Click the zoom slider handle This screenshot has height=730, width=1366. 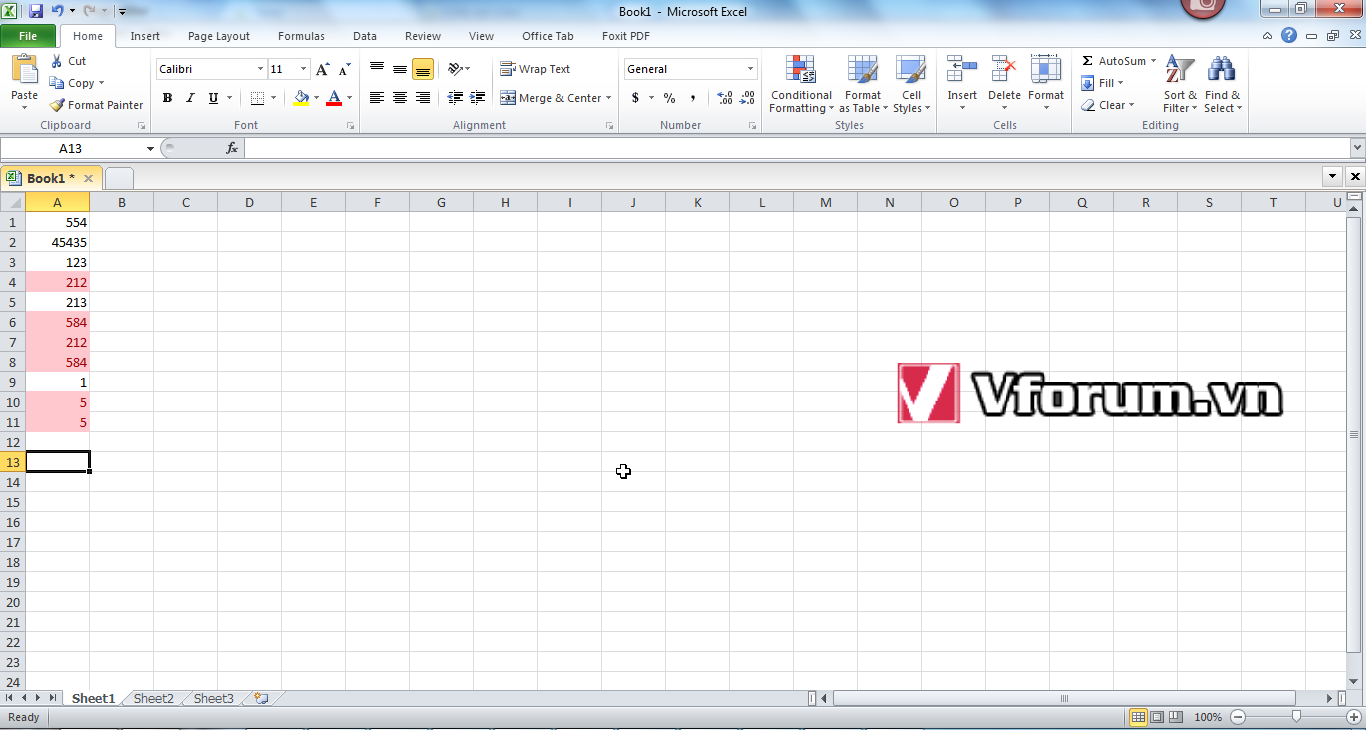[1296, 717]
